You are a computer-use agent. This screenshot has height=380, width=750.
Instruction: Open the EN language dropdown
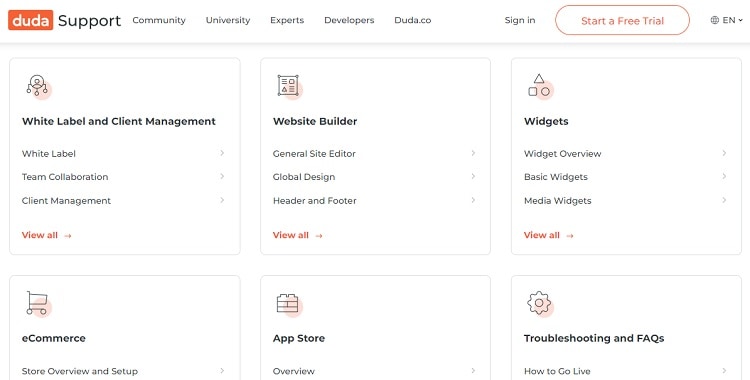(x=727, y=20)
